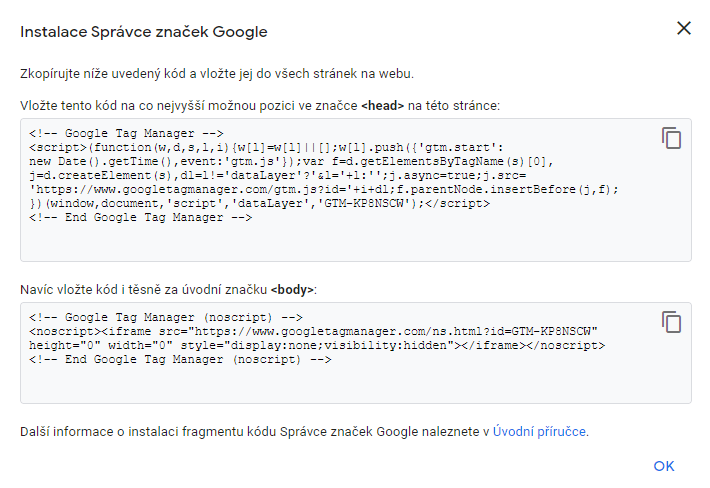Click the code line beginning 'j=d.createElement(s)'
The height and width of the screenshot is (488, 710).
(278, 175)
